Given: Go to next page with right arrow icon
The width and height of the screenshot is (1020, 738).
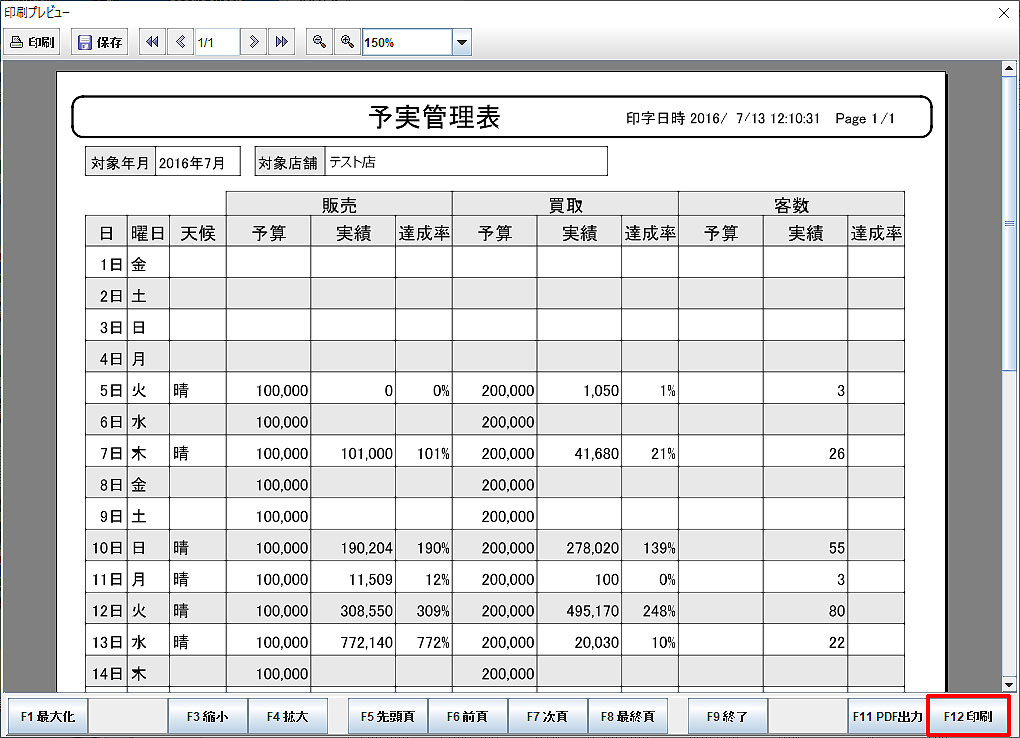Looking at the screenshot, I should click(x=253, y=41).
